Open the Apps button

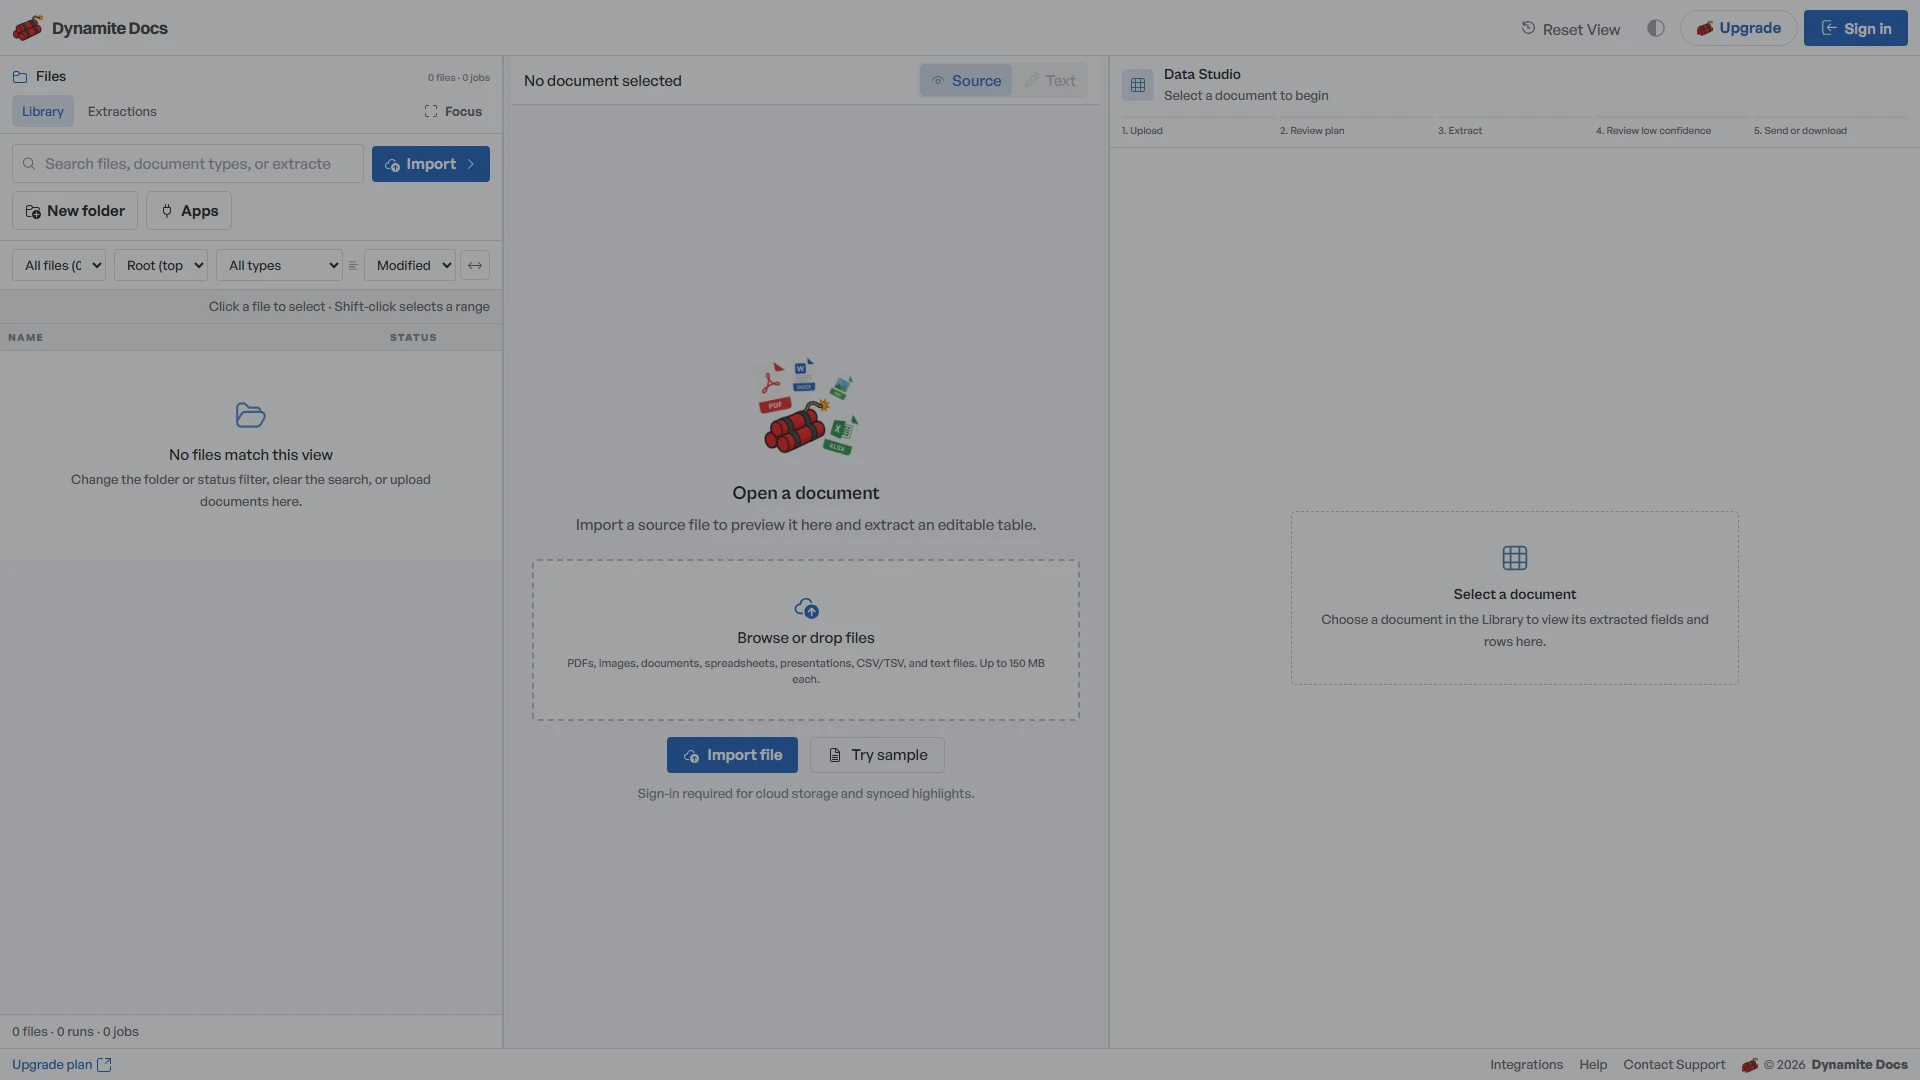(x=189, y=211)
